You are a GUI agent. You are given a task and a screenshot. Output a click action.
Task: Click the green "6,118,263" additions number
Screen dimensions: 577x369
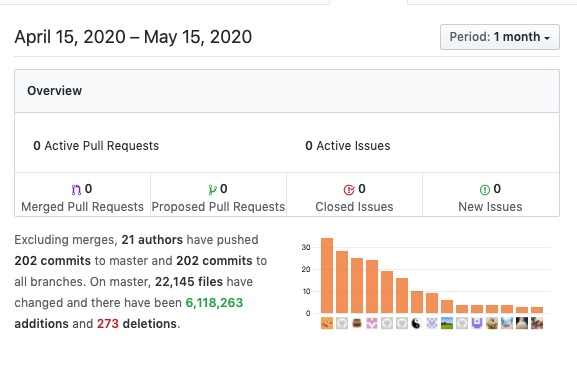point(214,303)
